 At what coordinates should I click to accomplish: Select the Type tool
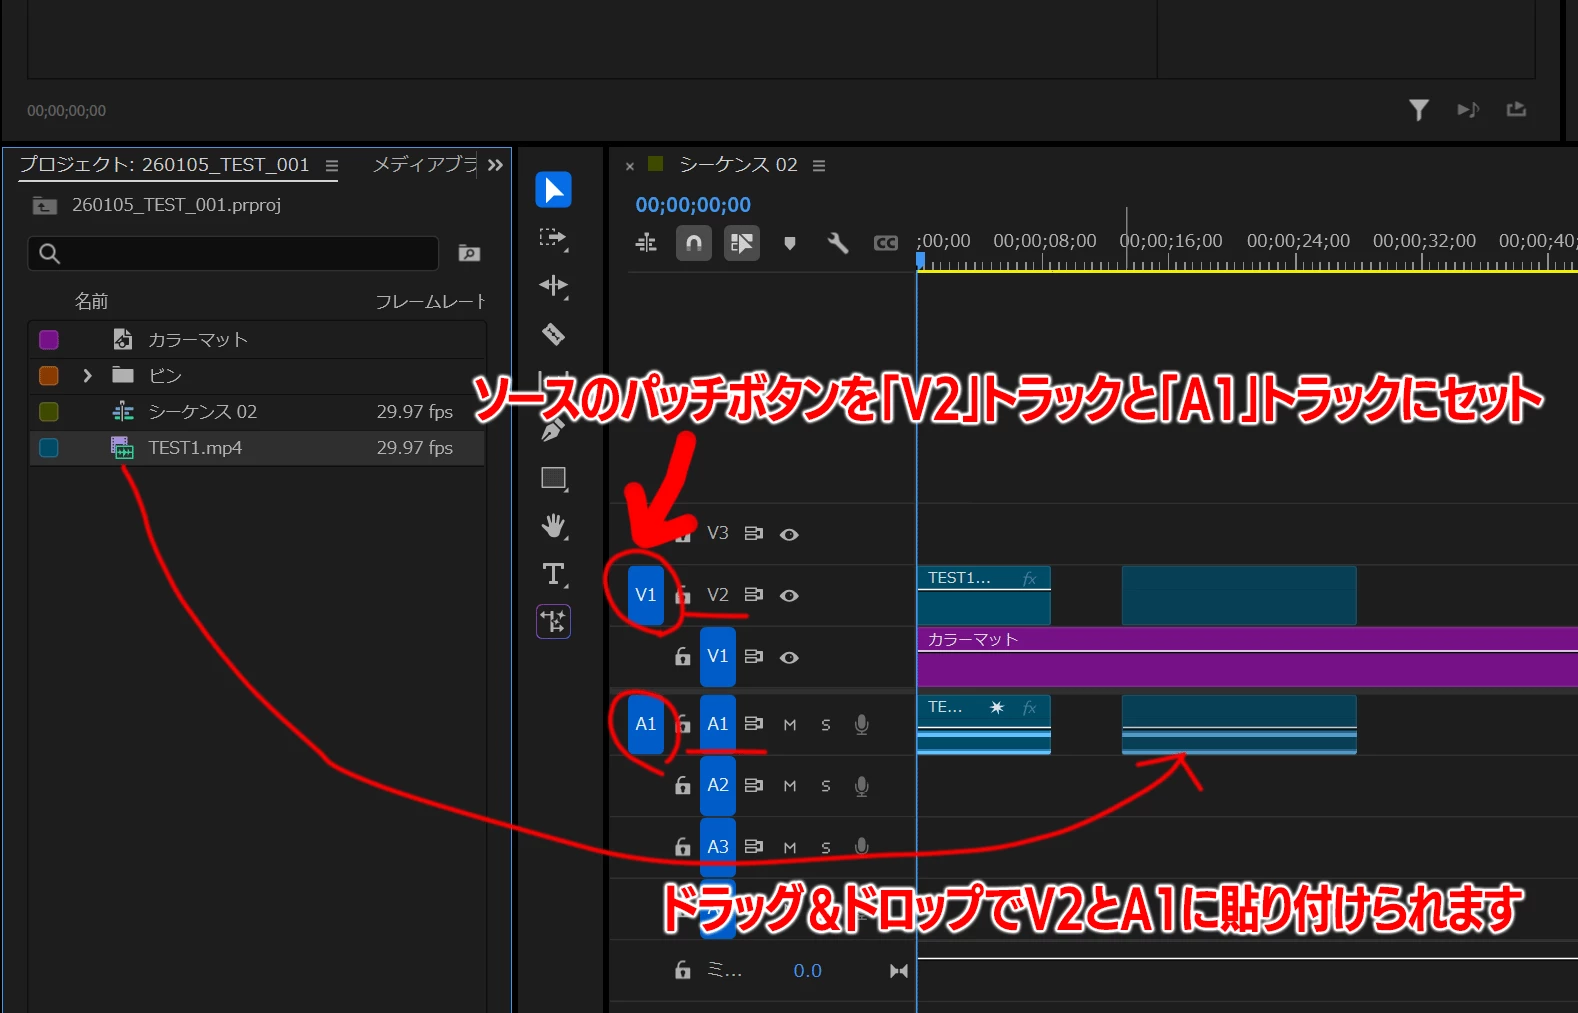[554, 574]
